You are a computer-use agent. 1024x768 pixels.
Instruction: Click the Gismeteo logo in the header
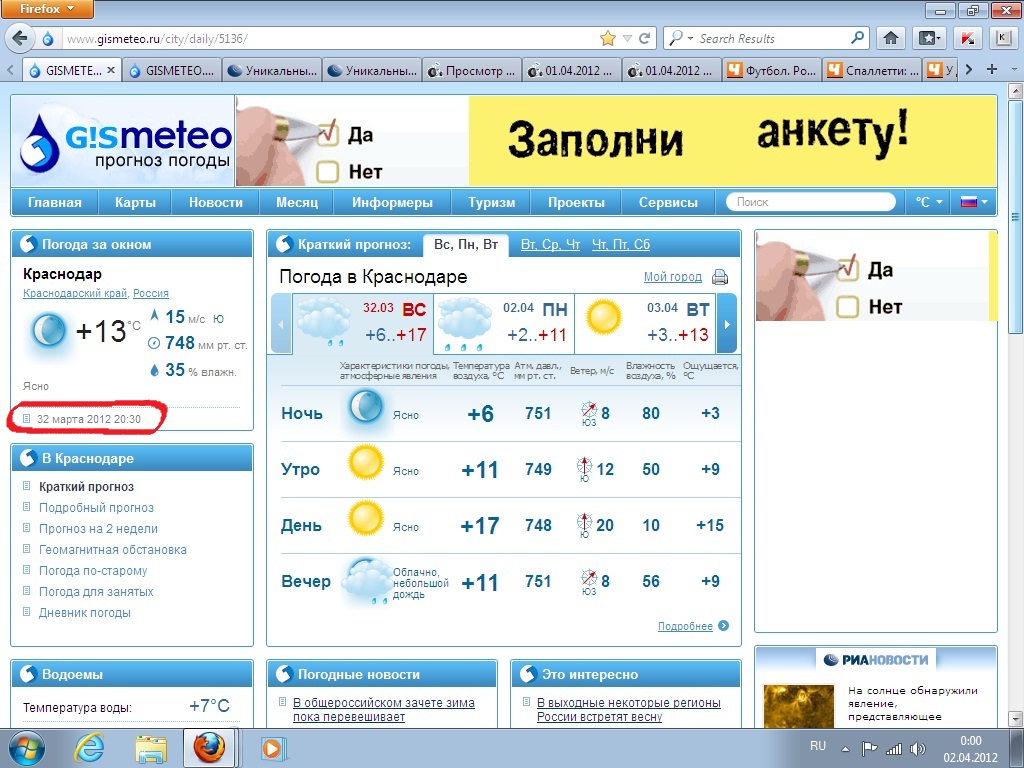[x=125, y=141]
